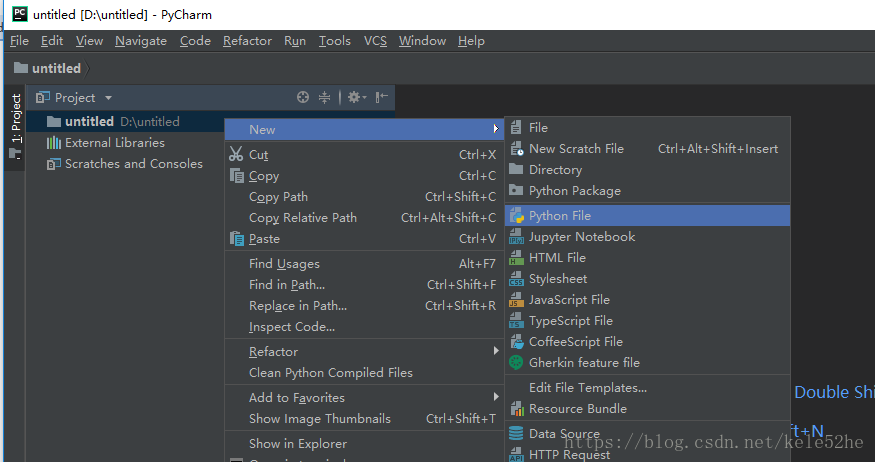Open the File menu
875x462 pixels.
[20, 41]
